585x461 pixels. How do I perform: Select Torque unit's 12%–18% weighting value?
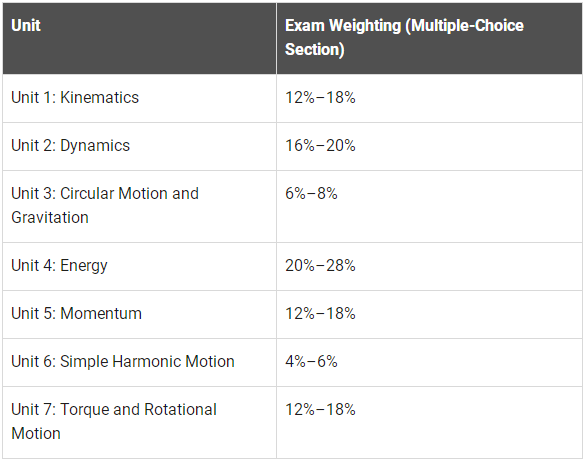[x=320, y=410]
